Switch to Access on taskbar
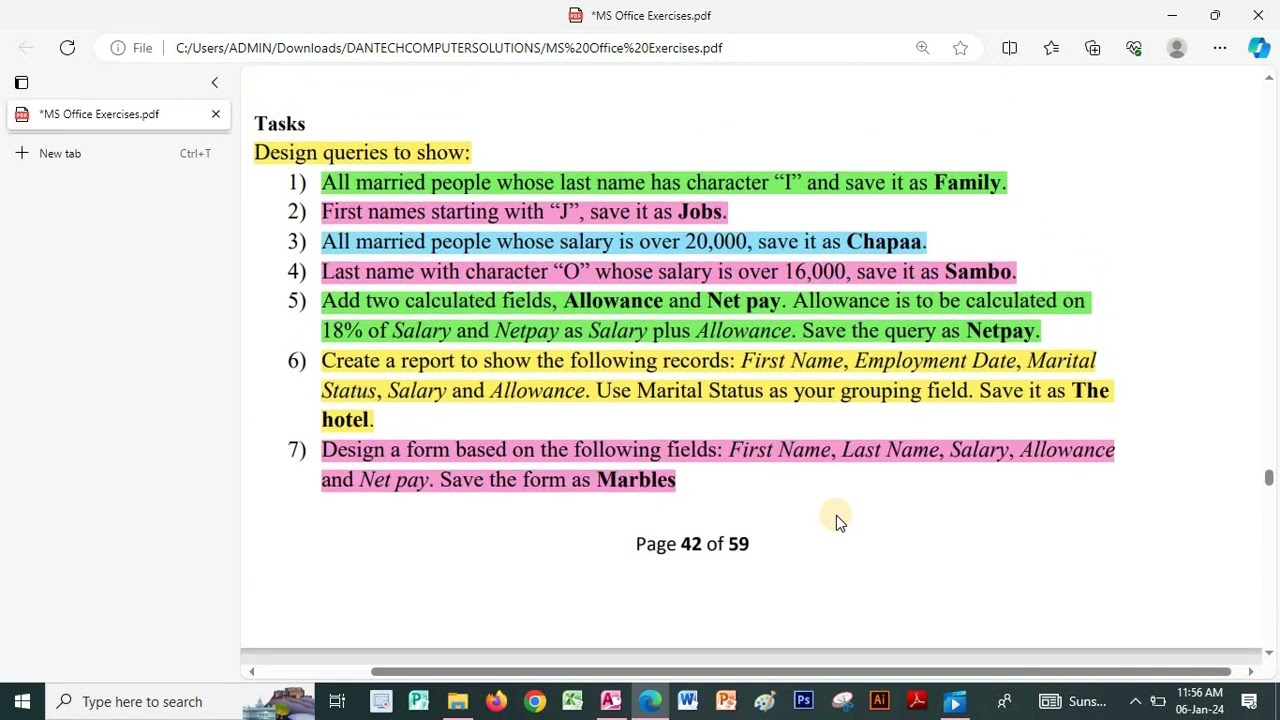The image size is (1280, 720). pos(611,702)
